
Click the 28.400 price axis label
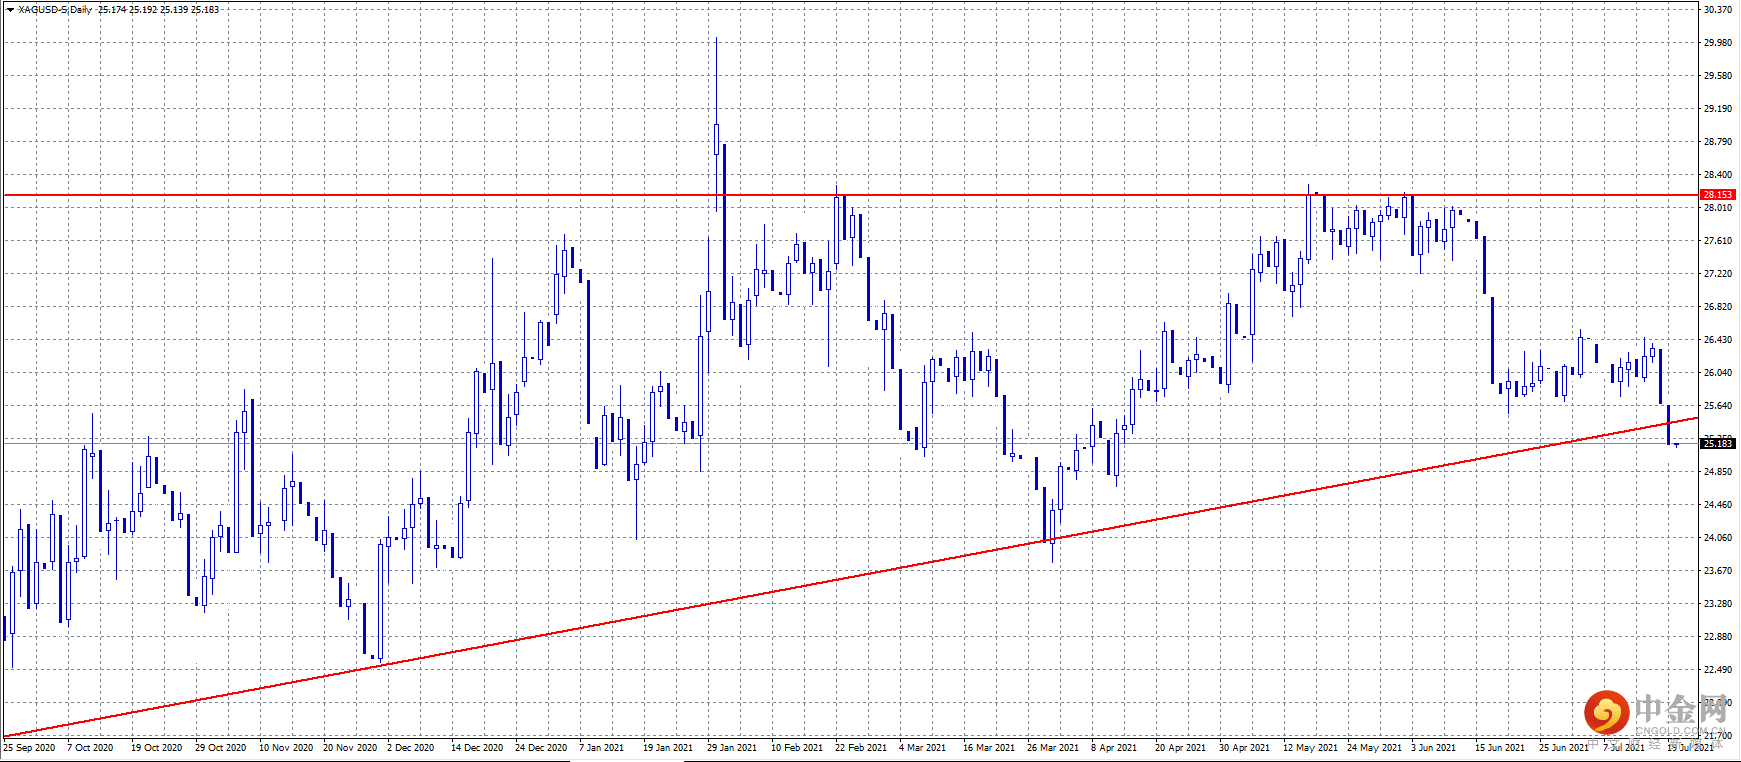tap(1718, 174)
